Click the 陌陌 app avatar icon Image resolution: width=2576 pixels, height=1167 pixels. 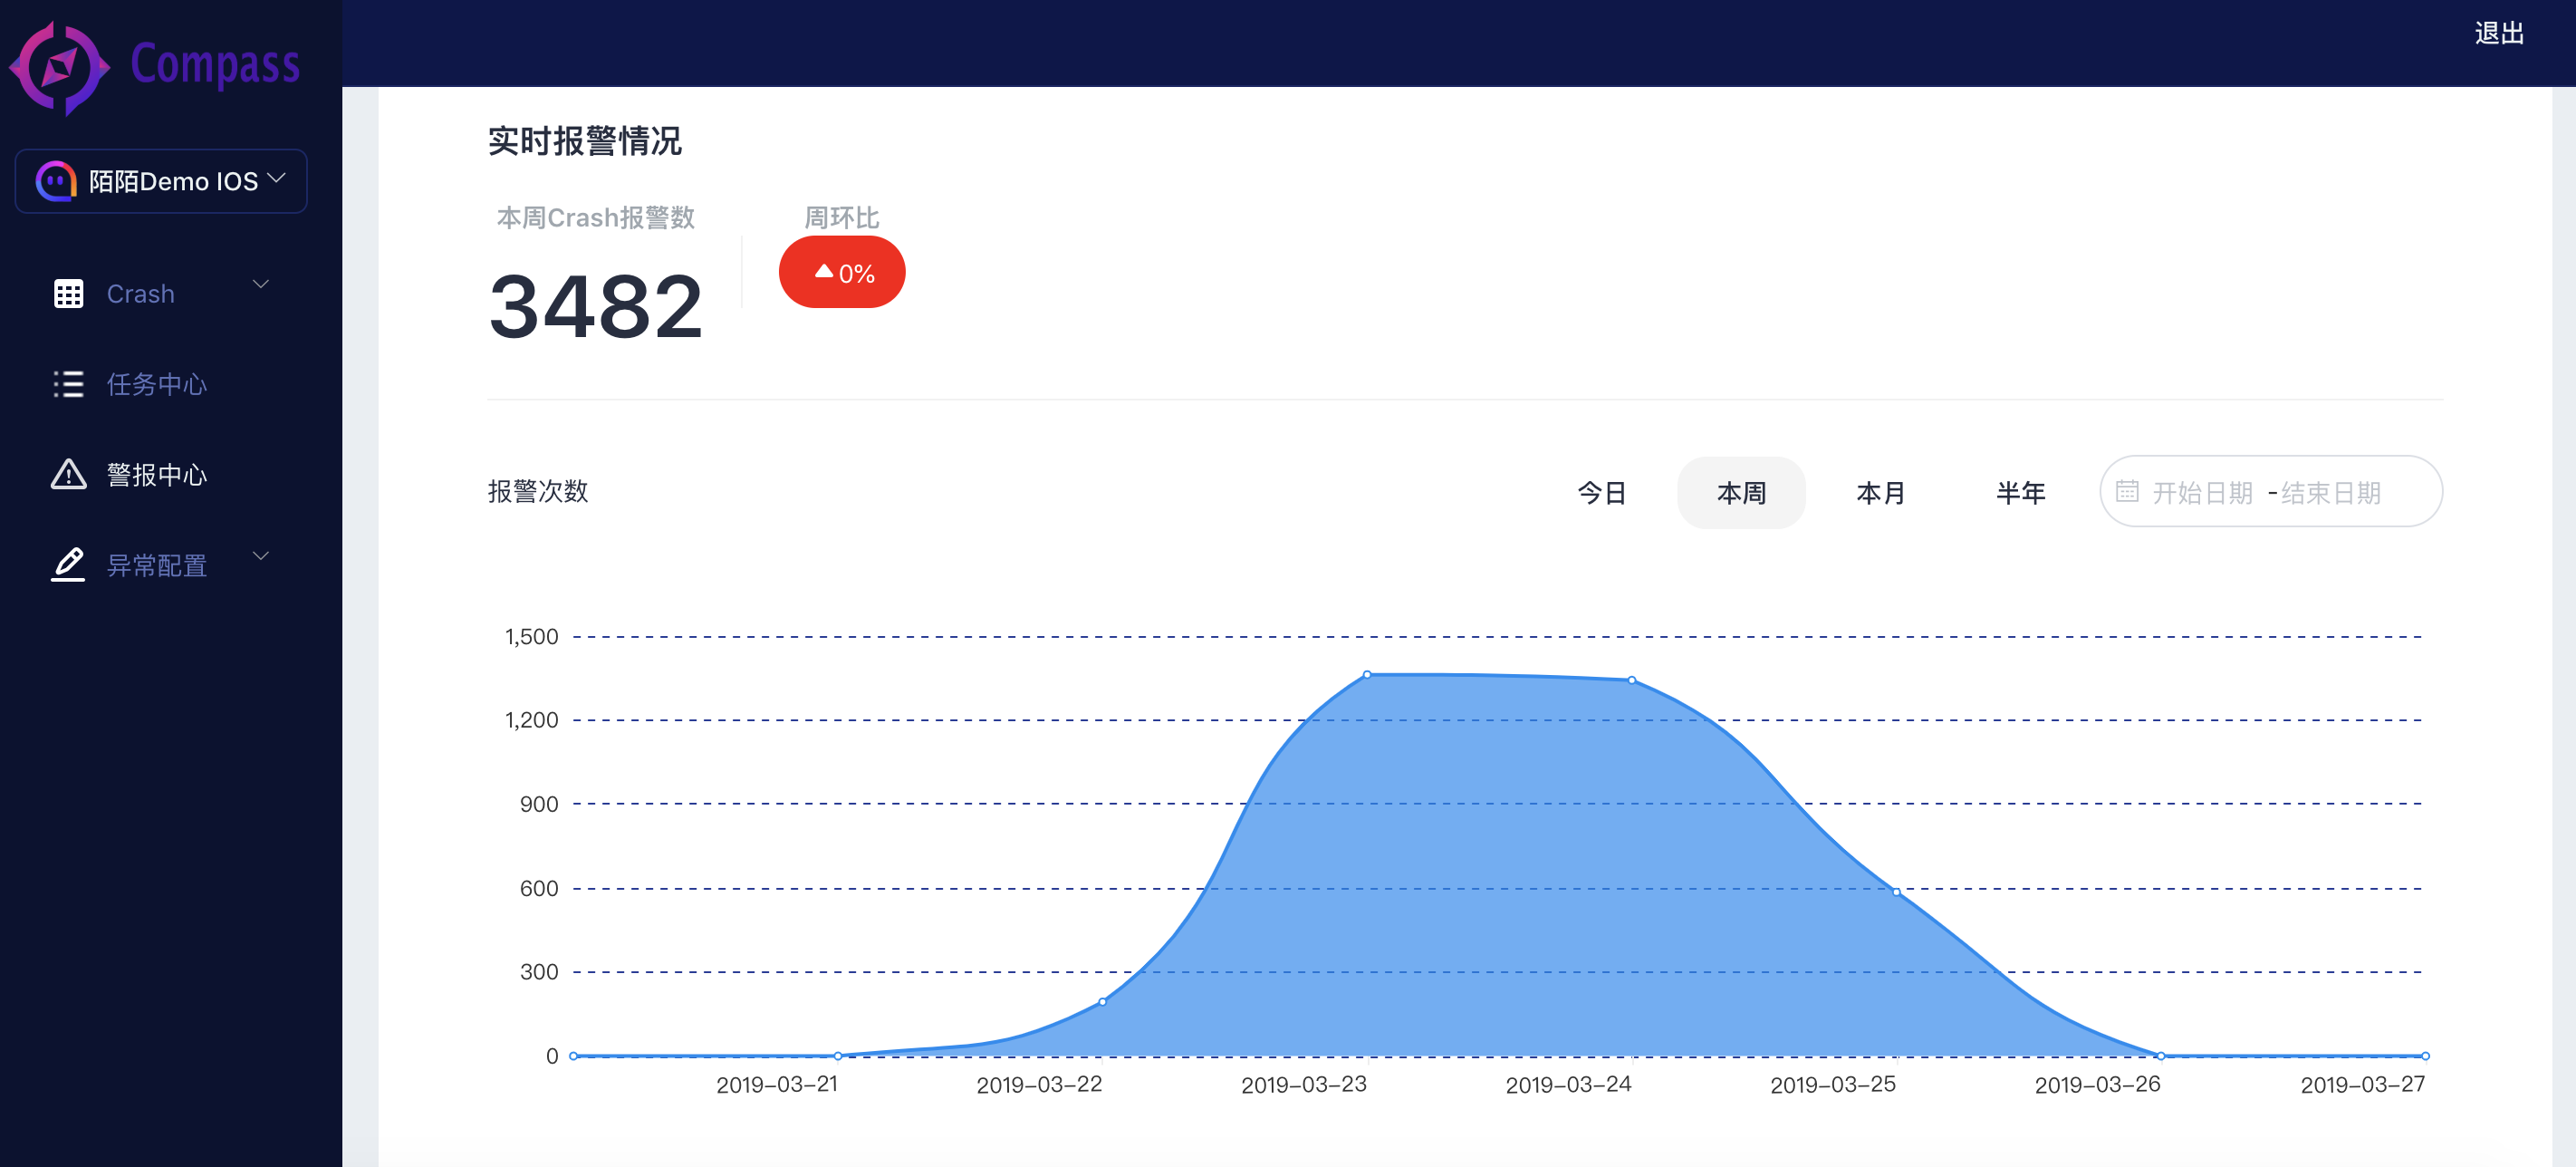(56, 181)
